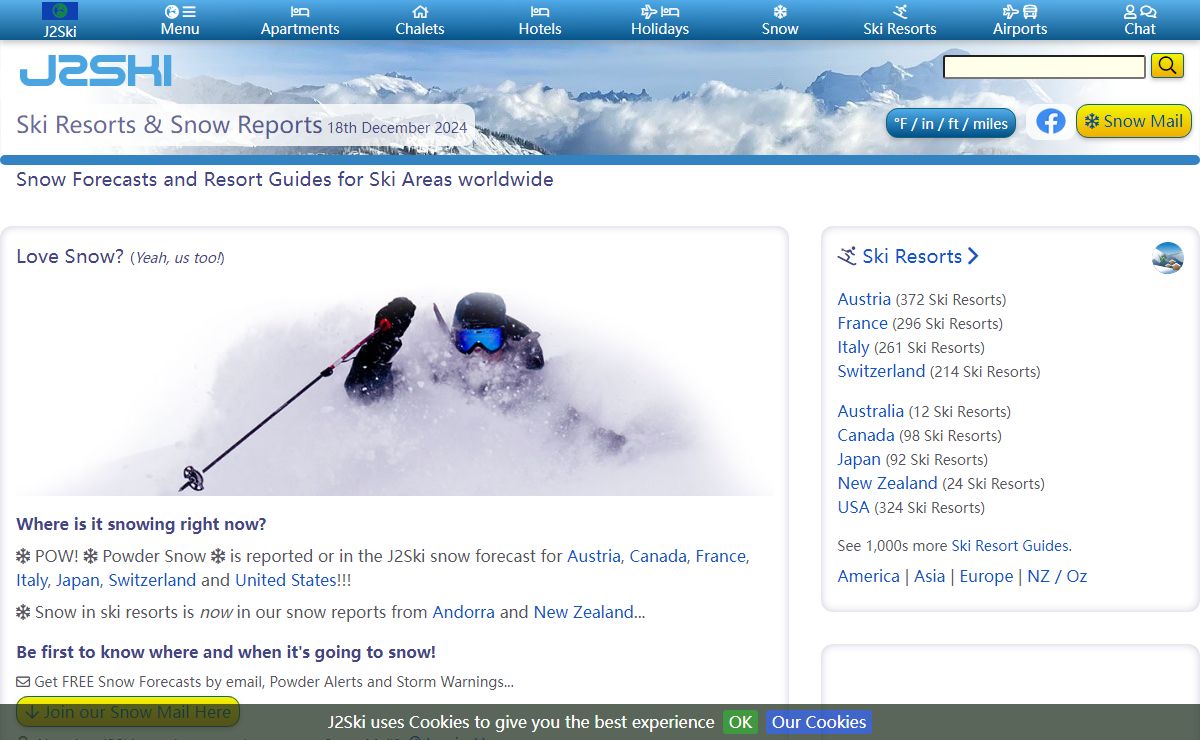1200x740 pixels.
Task: Open Airports plane and bus icon
Action: point(1020,12)
